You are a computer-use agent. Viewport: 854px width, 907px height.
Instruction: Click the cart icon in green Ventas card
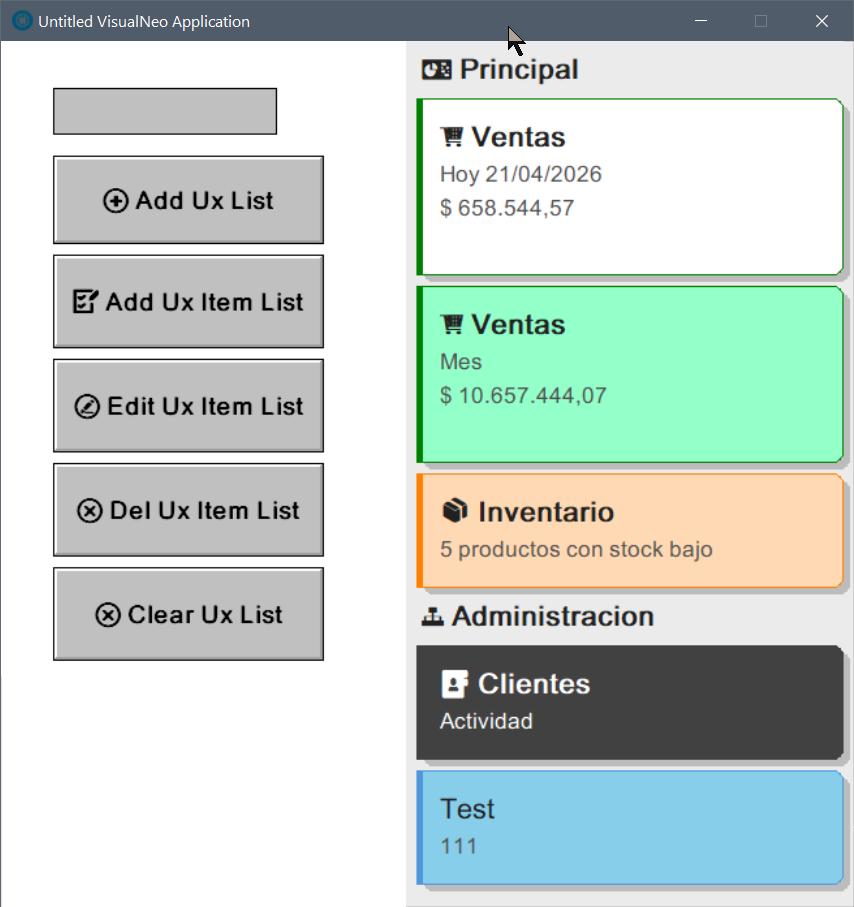452,324
